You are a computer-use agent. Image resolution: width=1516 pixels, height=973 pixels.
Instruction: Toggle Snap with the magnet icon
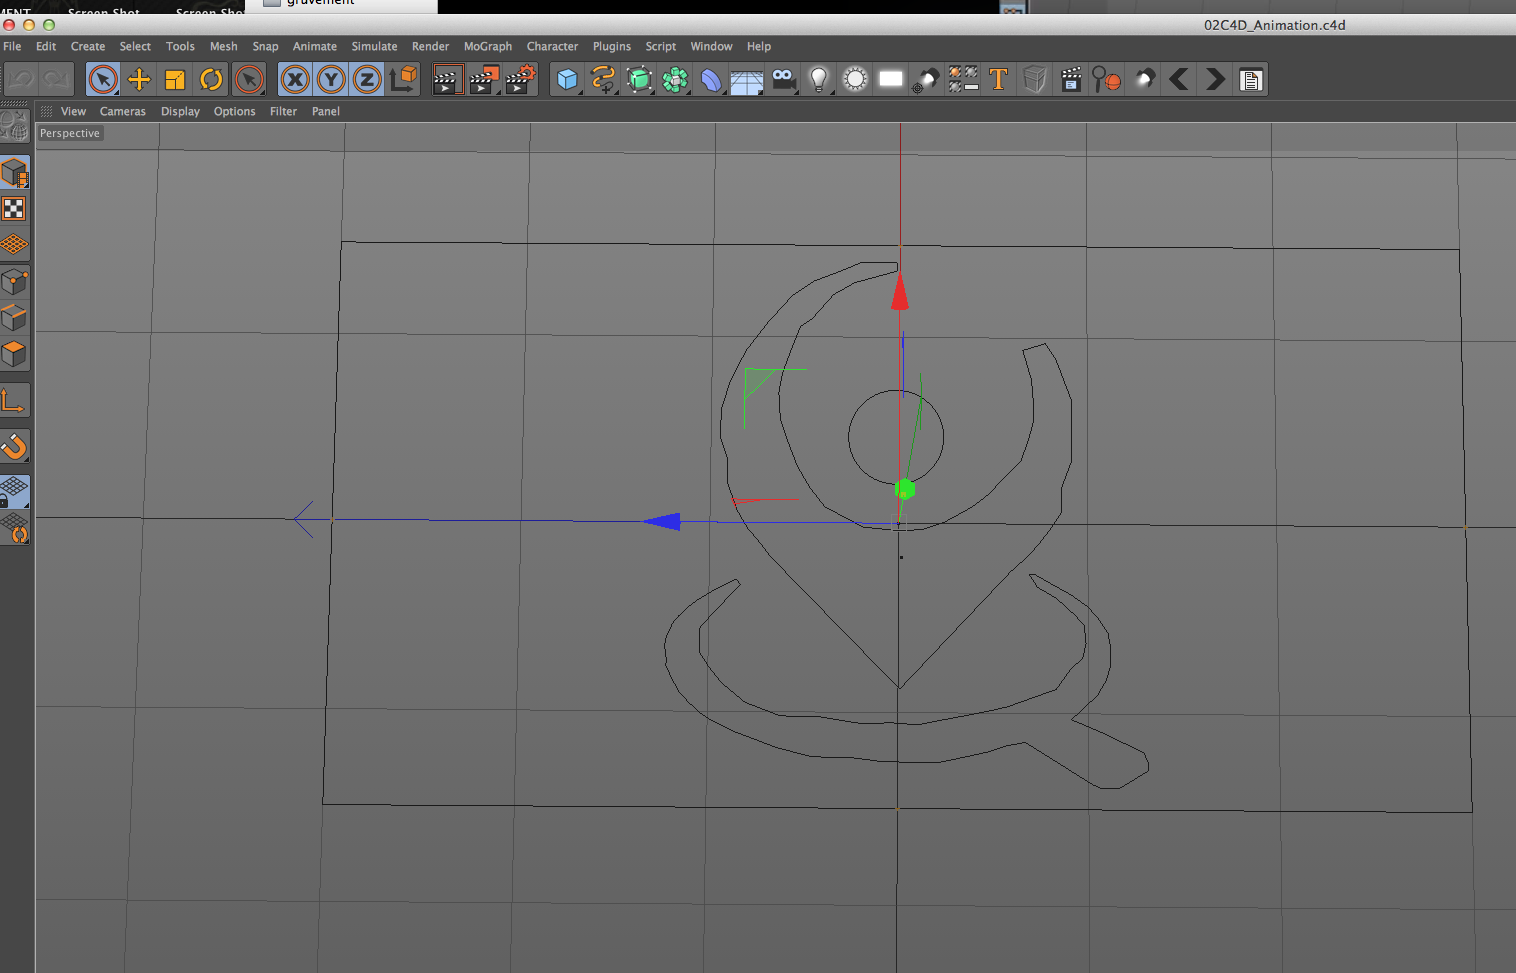[x=14, y=445]
